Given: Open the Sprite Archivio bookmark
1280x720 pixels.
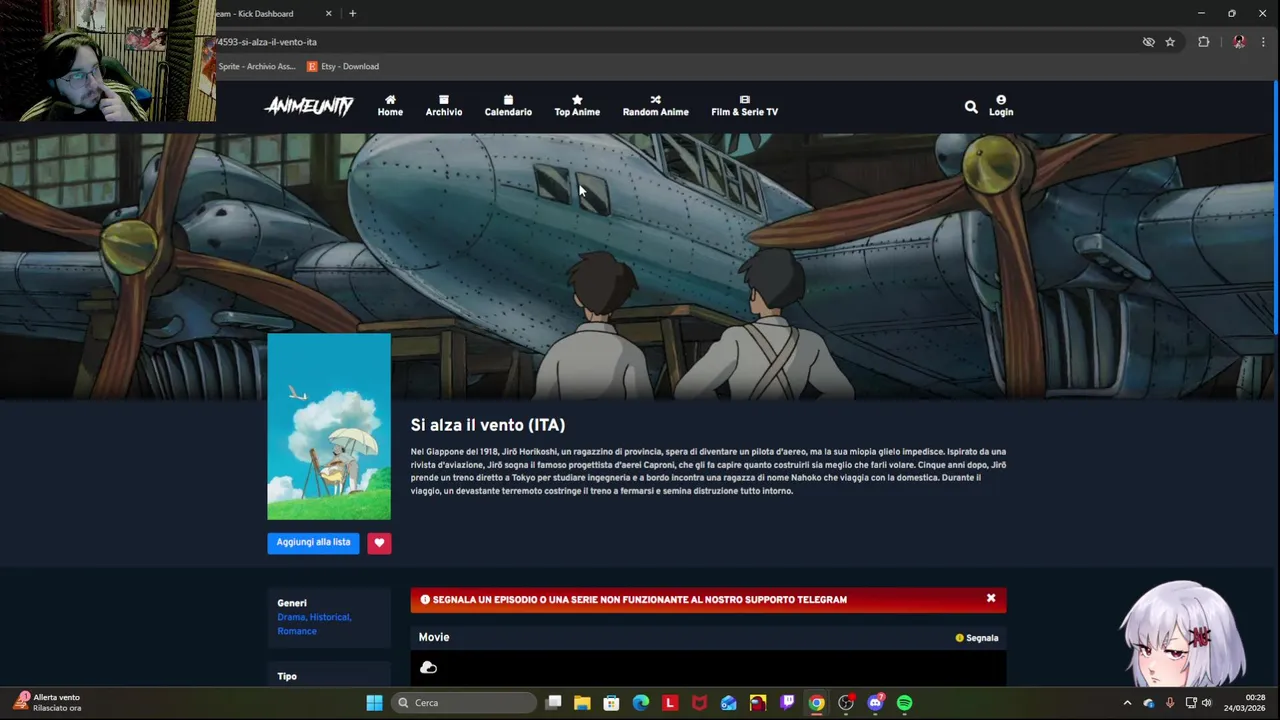Looking at the screenshot, I should coord(257,66).
